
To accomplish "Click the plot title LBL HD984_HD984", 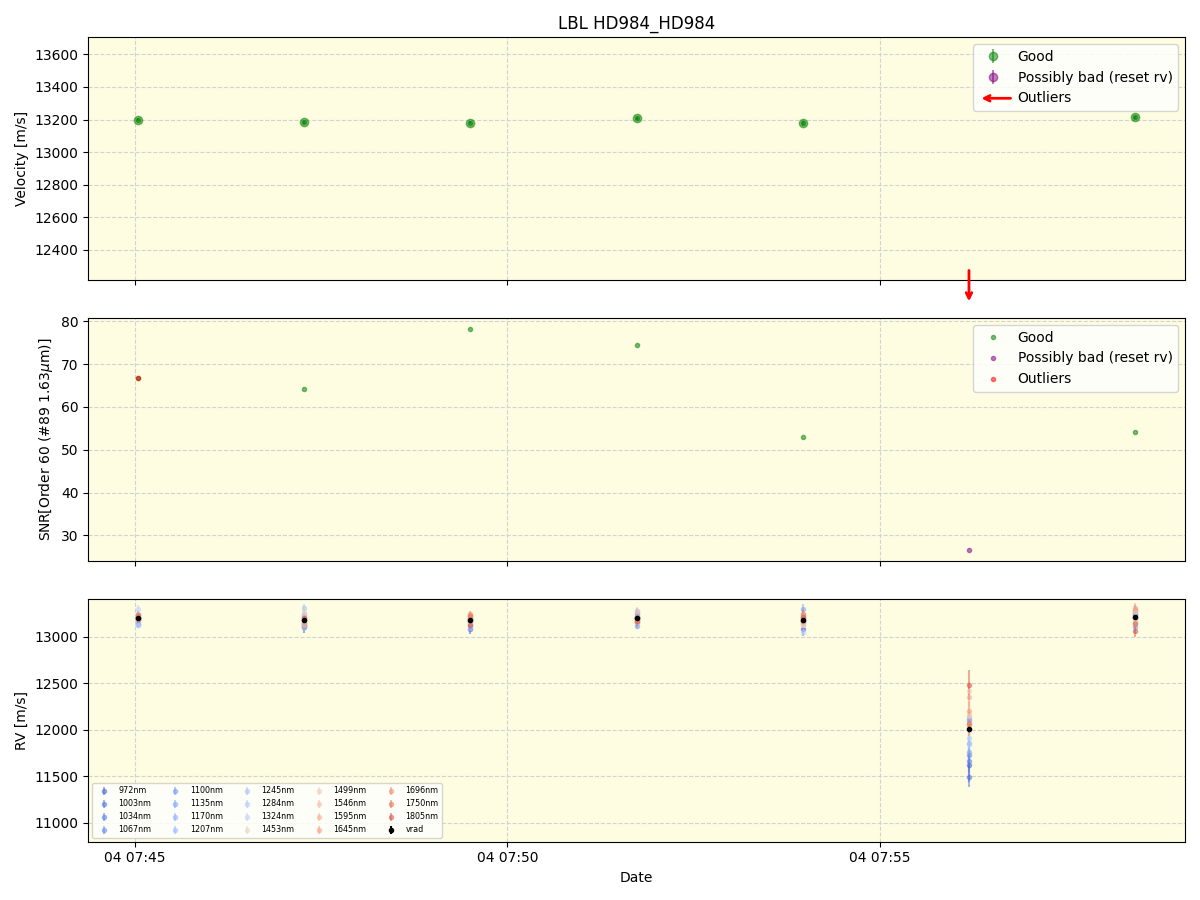I will pyautogui.click(x=636, y=23).
